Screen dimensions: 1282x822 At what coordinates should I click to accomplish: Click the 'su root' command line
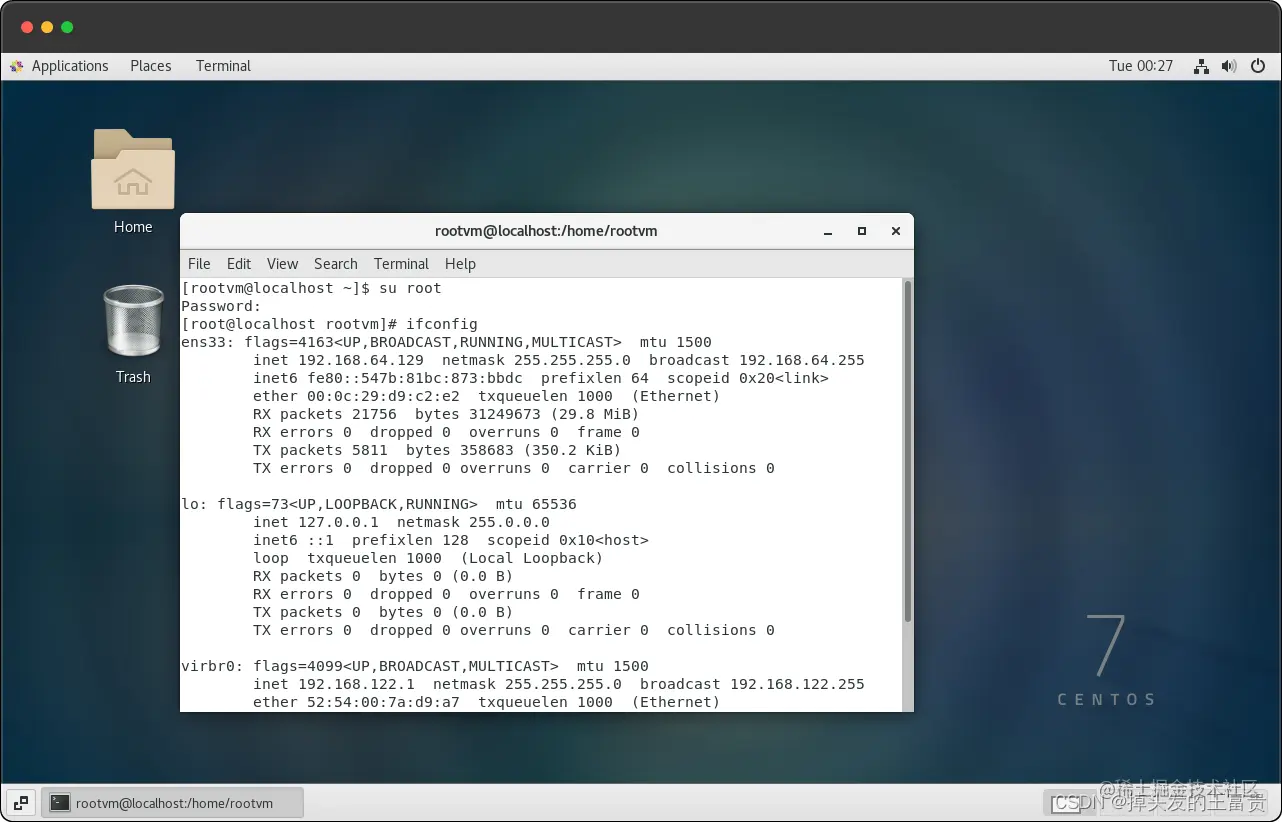311,288
